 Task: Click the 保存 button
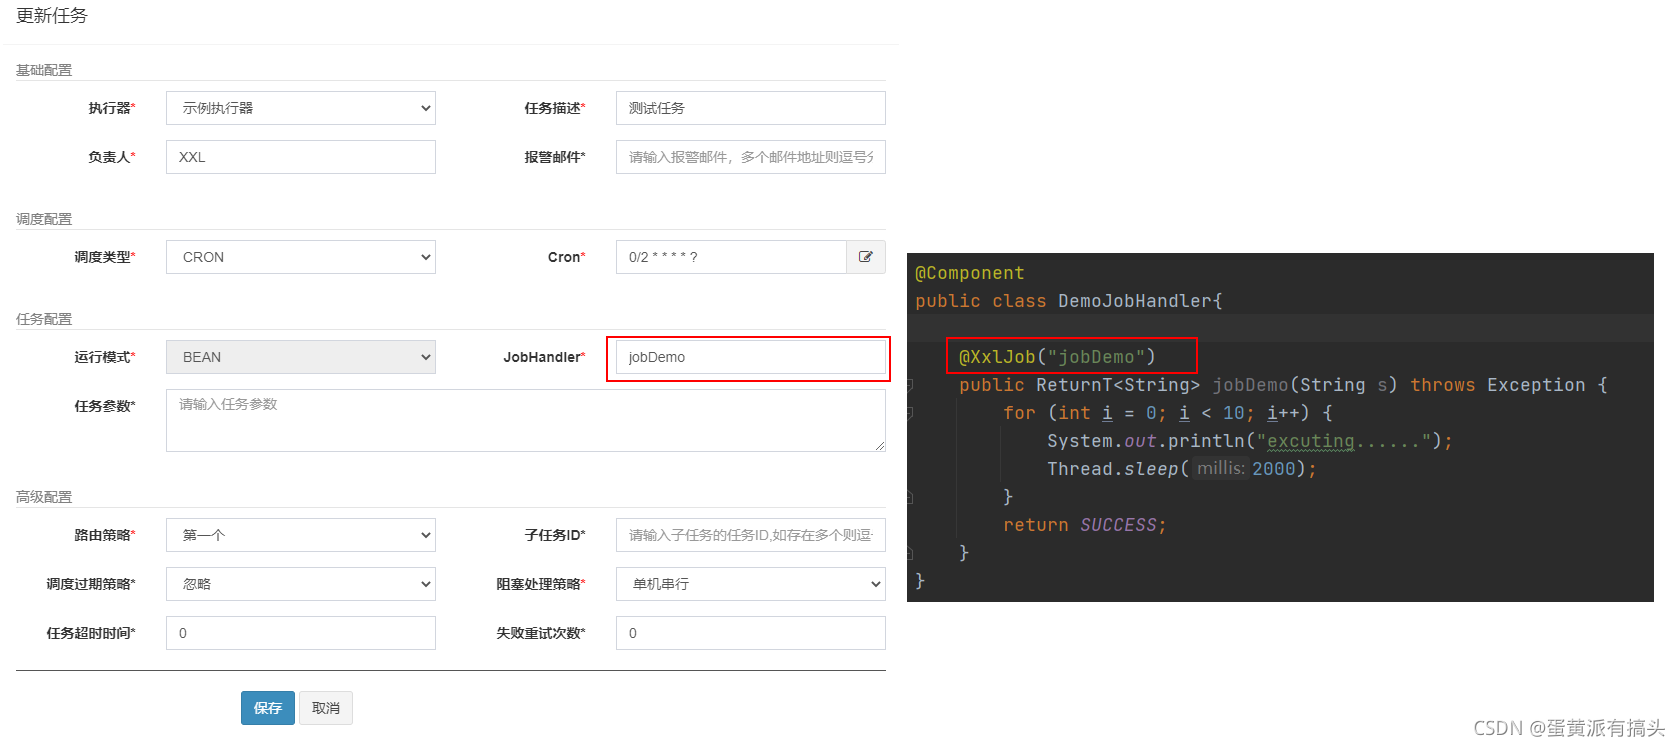pos(268,708)
